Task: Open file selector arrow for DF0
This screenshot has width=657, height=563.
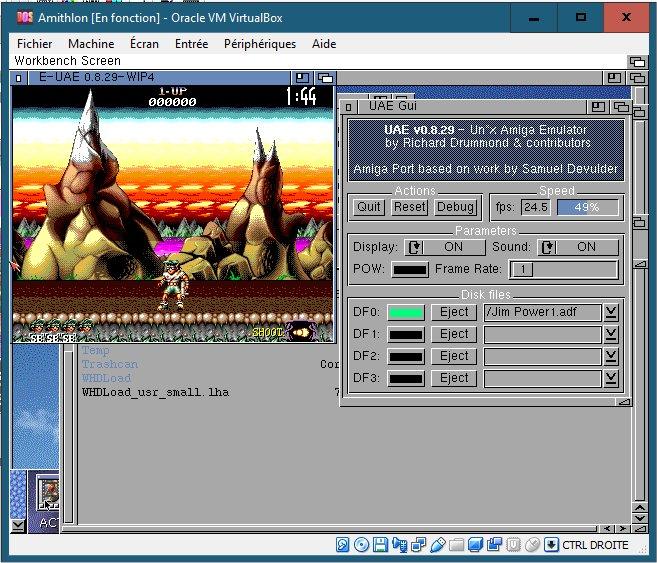Action: [611, 312]
